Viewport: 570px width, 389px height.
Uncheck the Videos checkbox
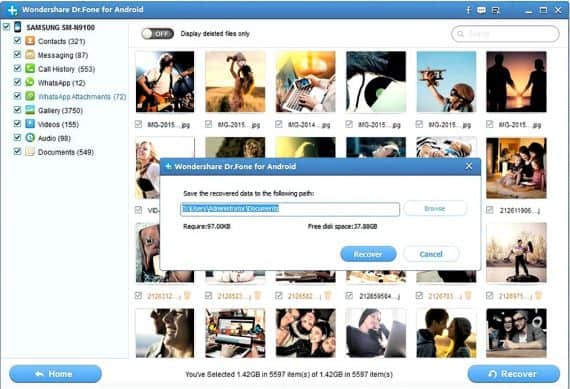click(17, 123)
